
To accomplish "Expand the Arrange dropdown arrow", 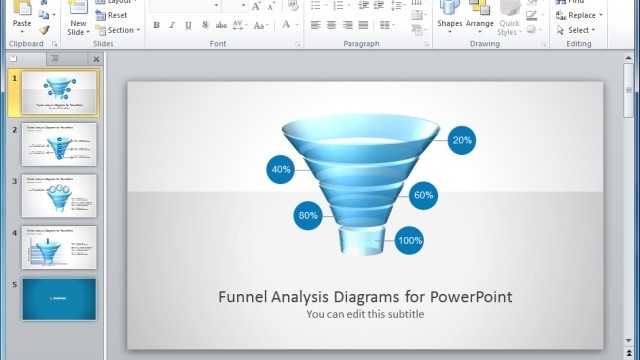I will coord(480,32).
